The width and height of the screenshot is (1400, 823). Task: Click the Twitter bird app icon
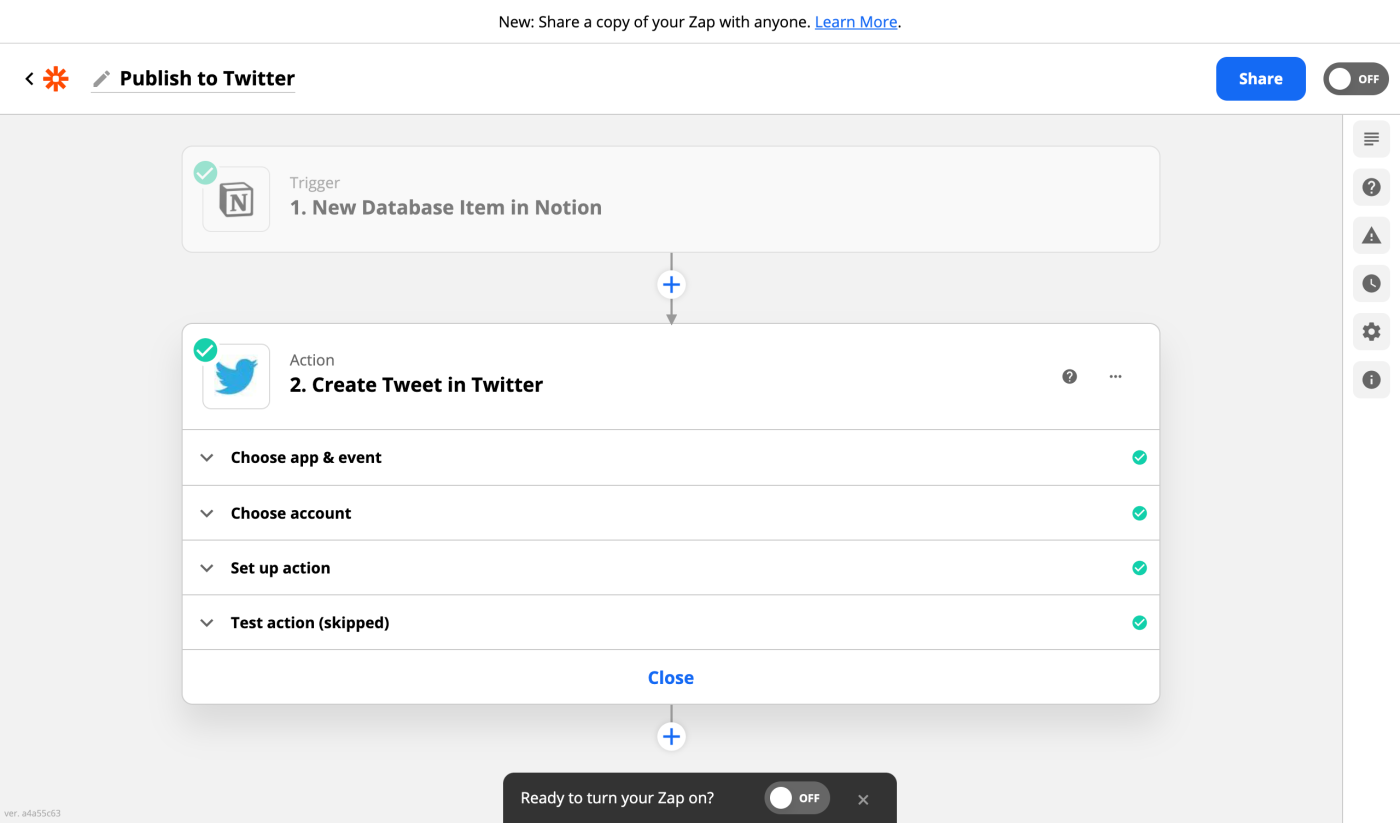[x=236, y=376]
